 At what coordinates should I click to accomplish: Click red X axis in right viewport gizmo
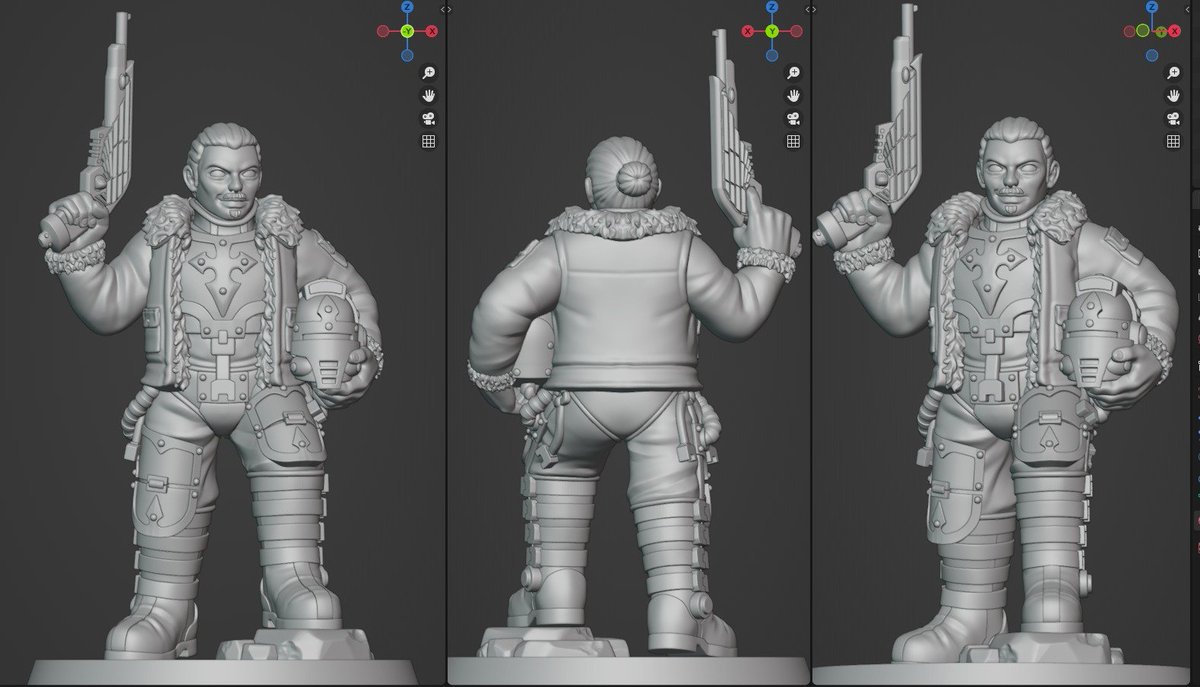coord(1174,31)
